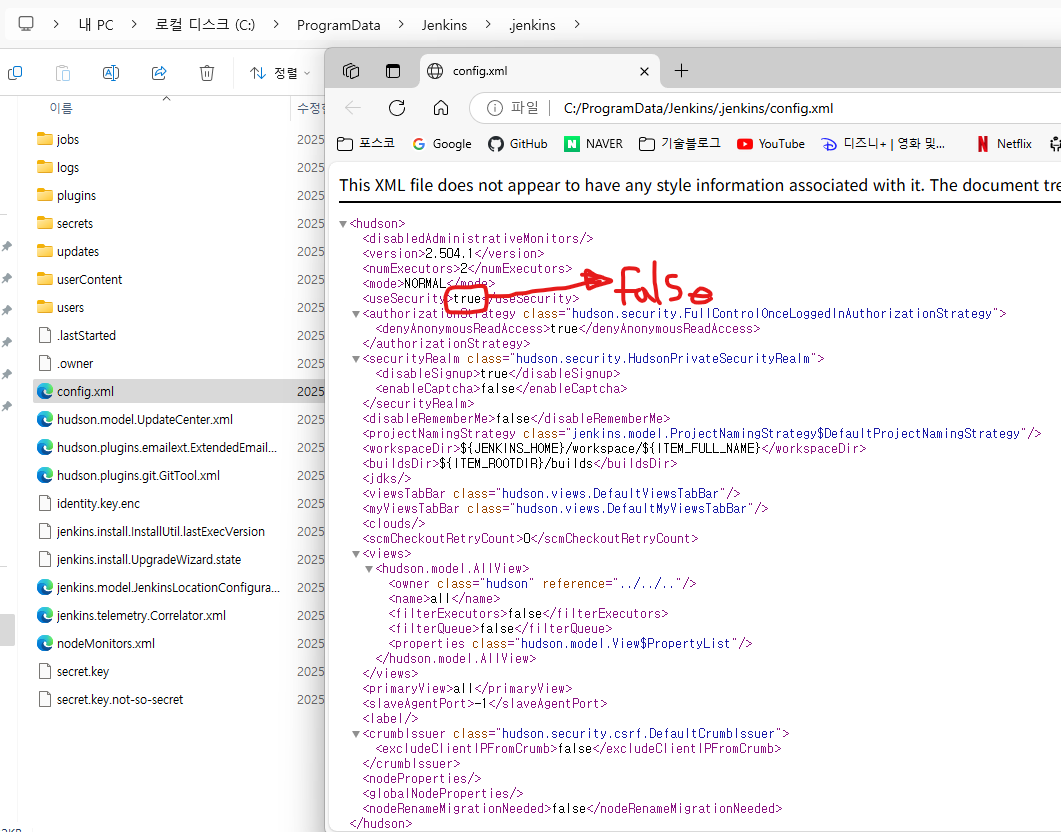Open the 기술블로그 bookmark folder

click(x=680, y=143)
